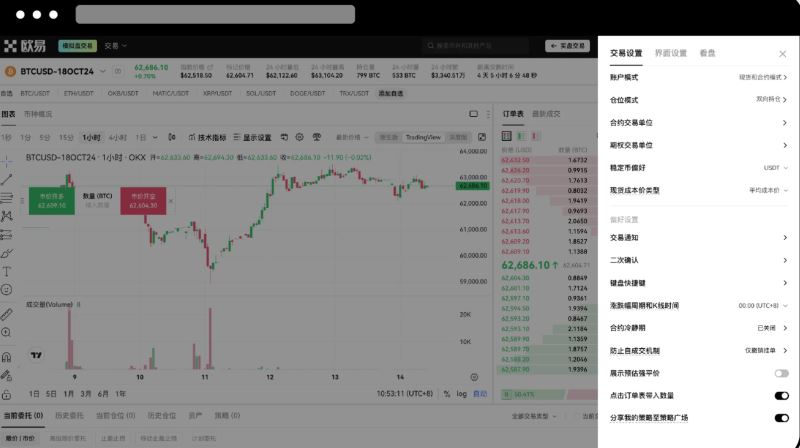Close the settings panel with X
This screenshot has height=448, width=800.
pos(783,54)
